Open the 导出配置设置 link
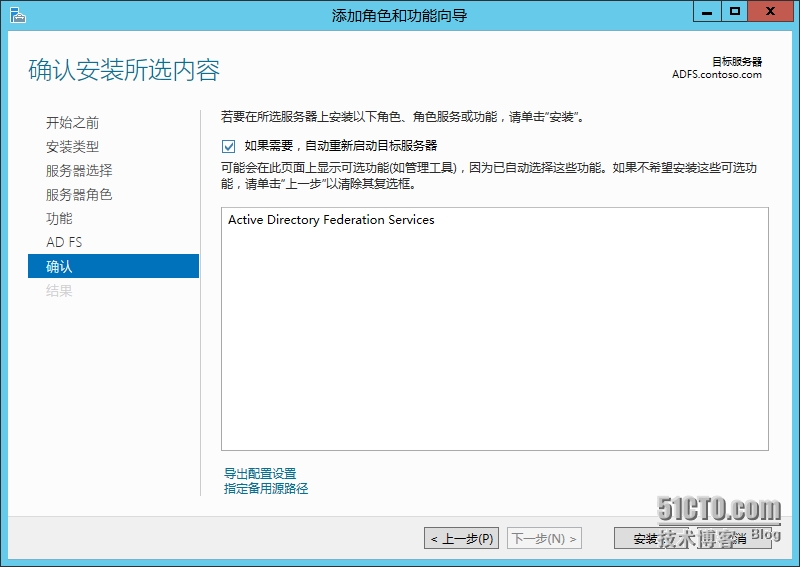 [260, 474]
